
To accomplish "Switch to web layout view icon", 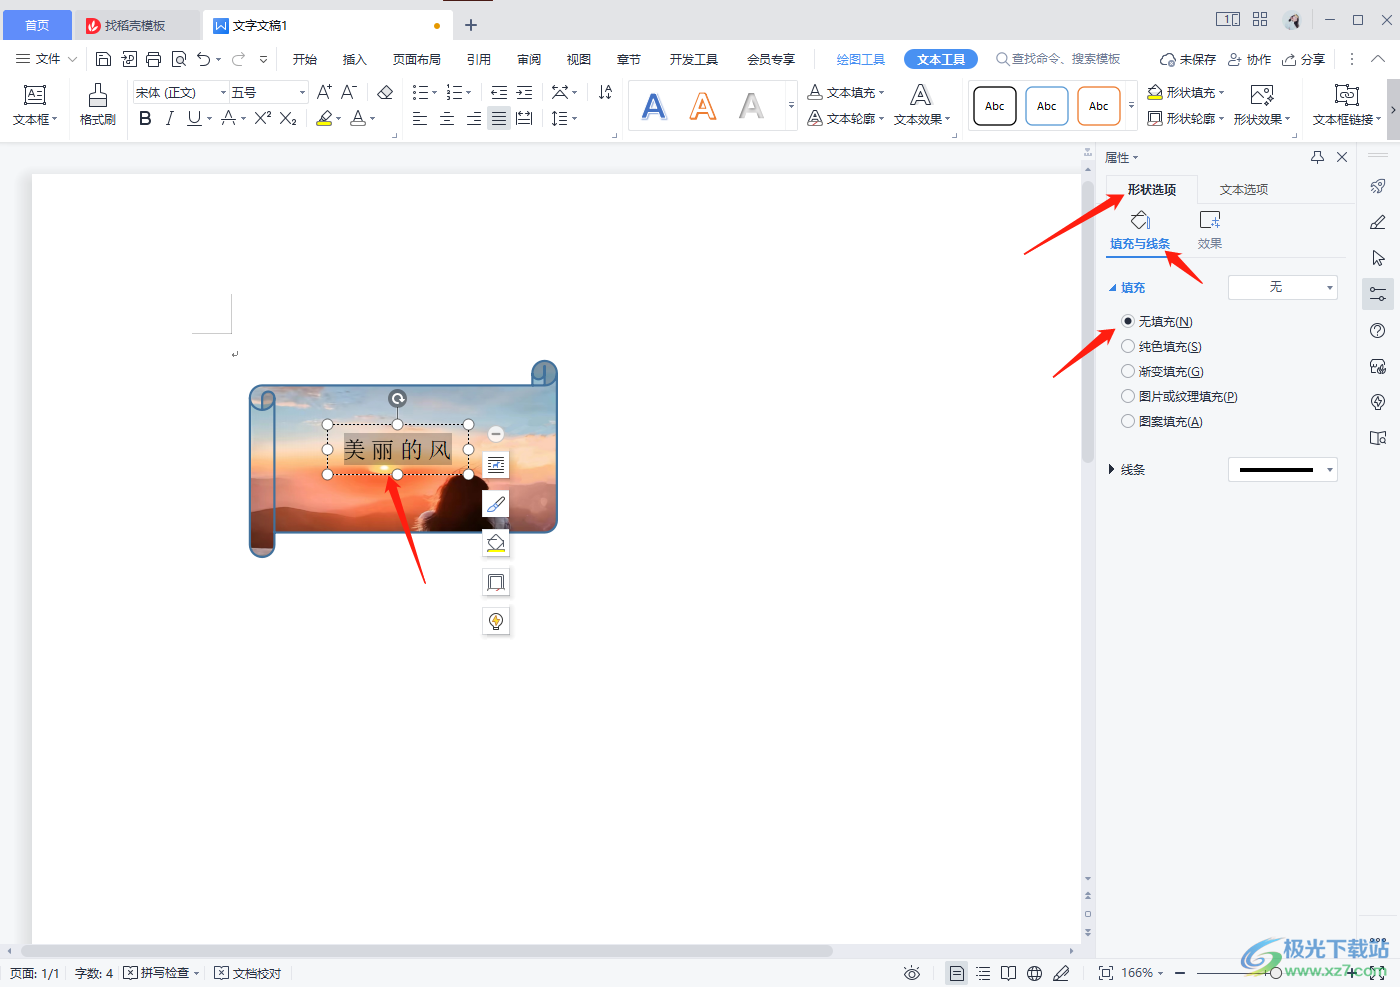I will click(x=1035, y=973).
